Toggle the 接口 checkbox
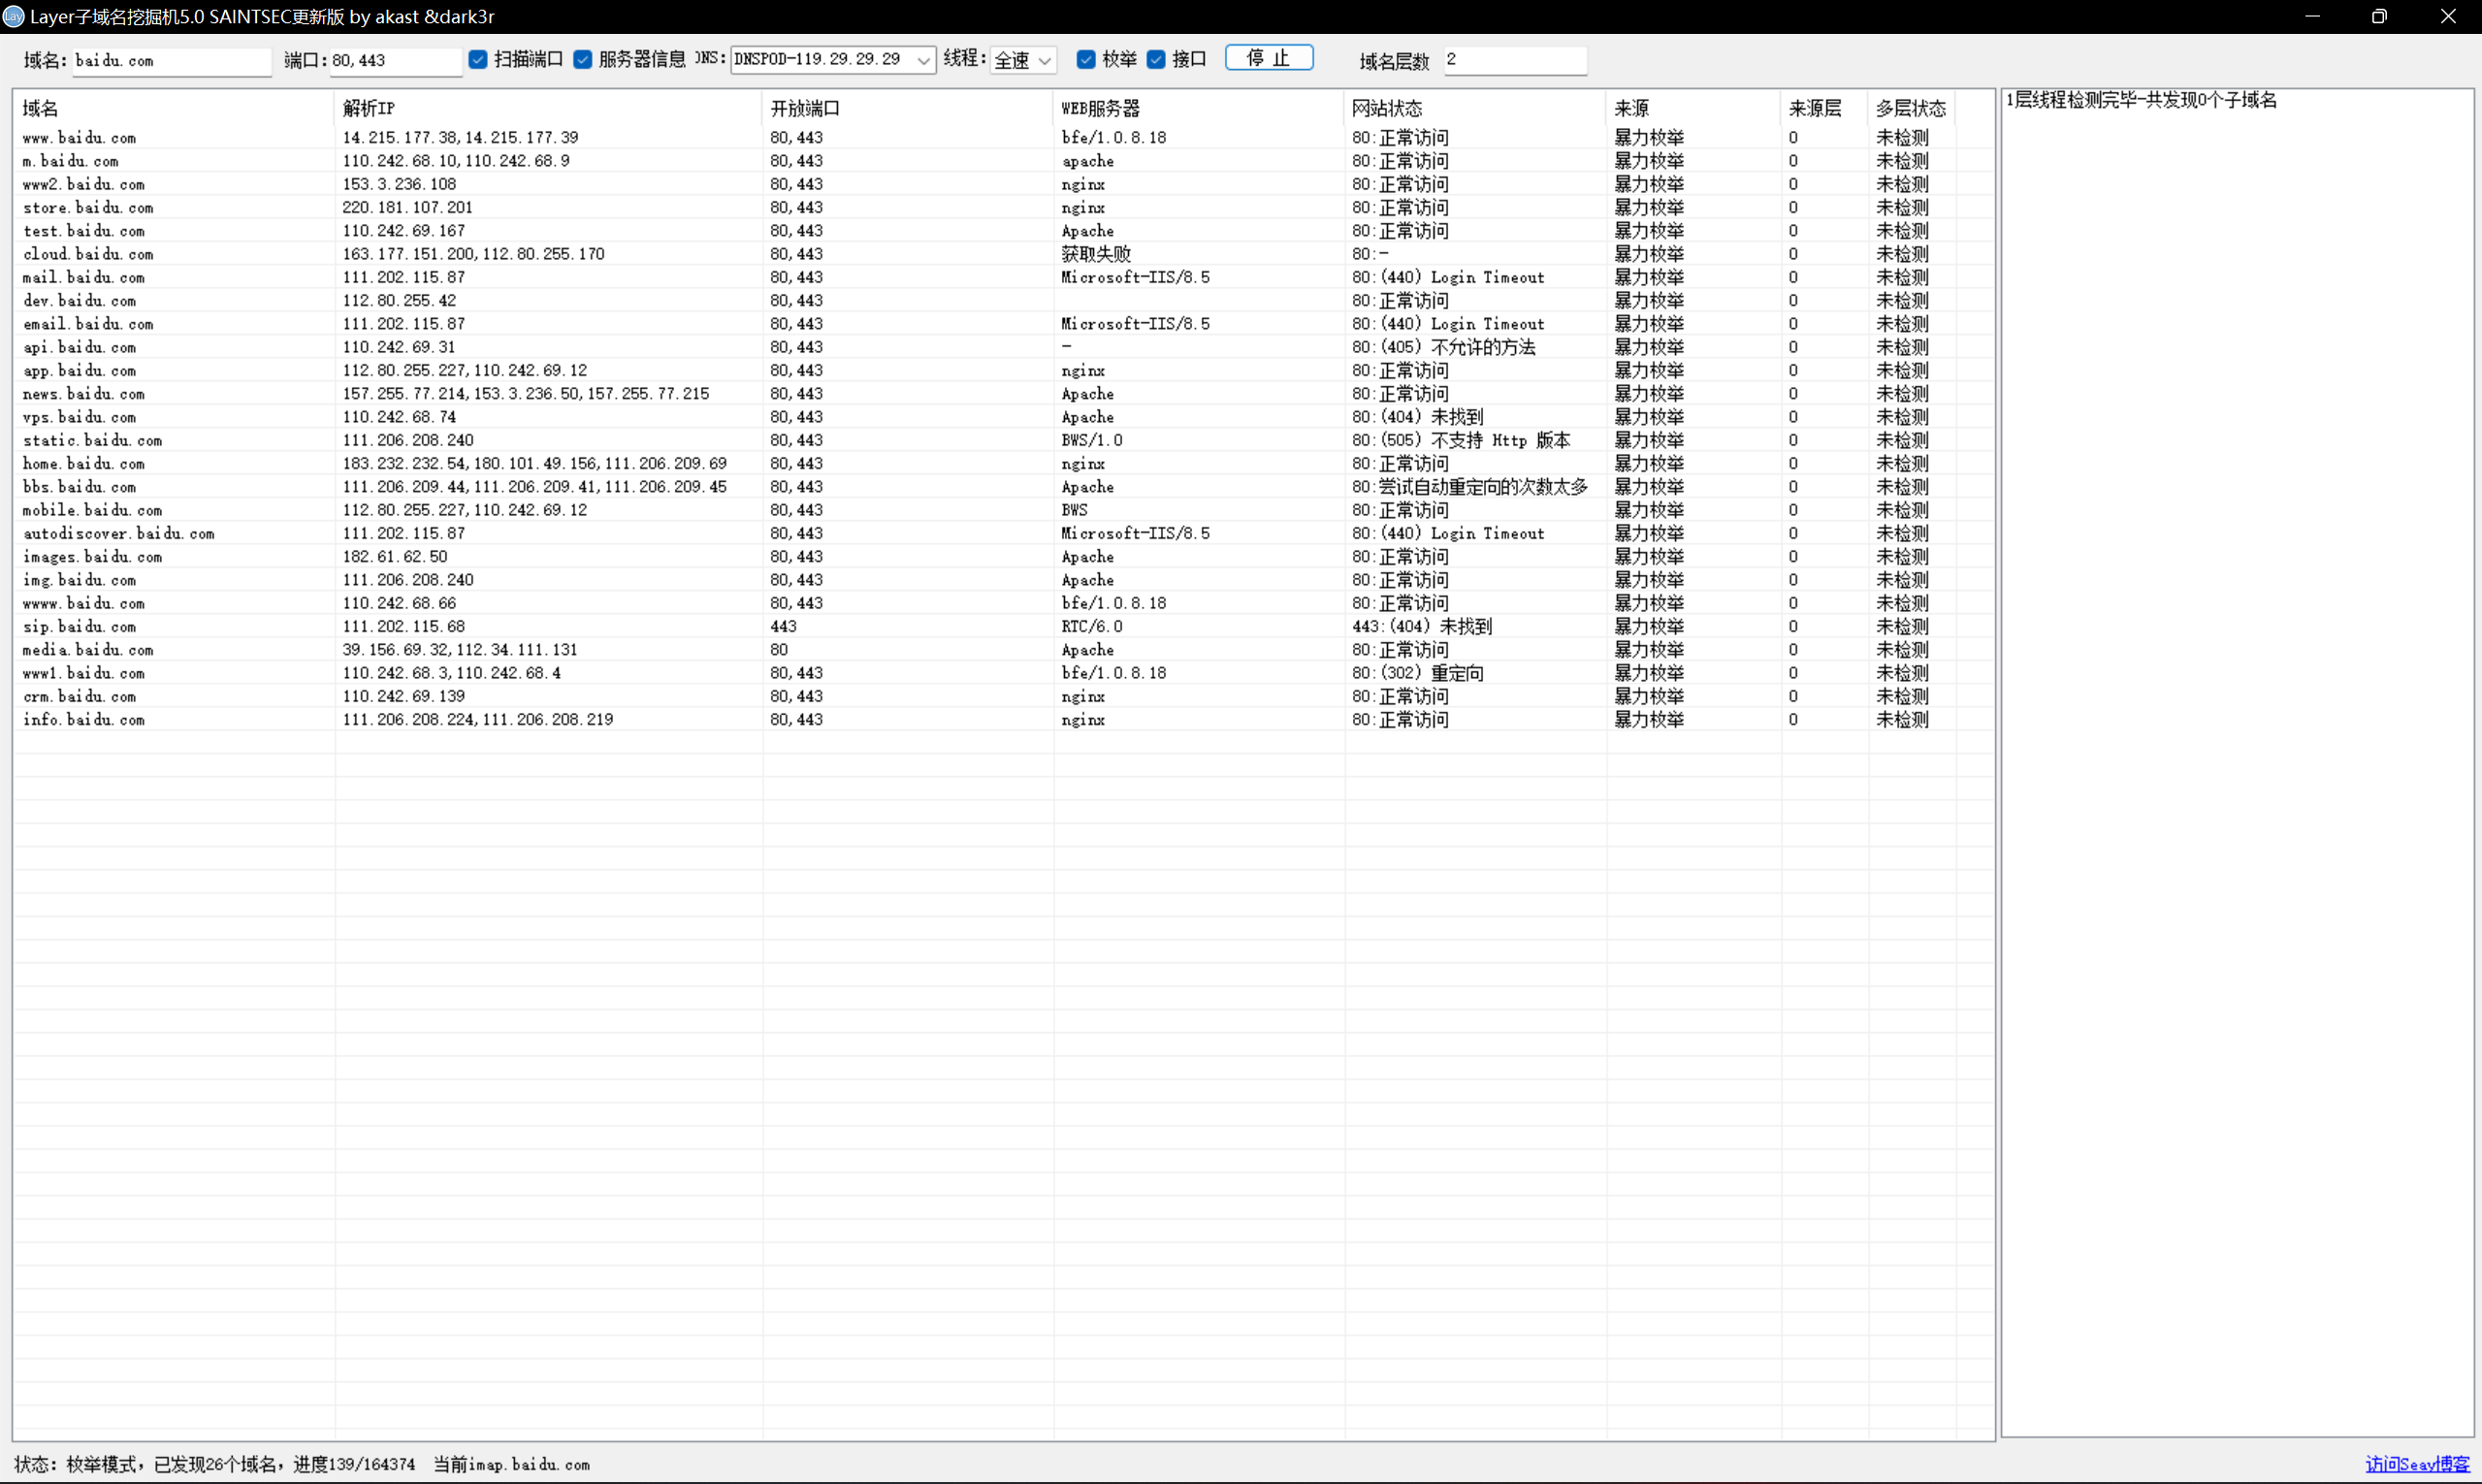The image size is (2482, 1484). [1156, 60]
